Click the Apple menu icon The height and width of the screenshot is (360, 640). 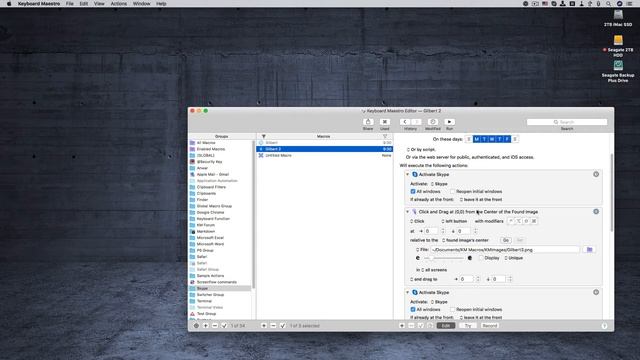click(x=9, y=4)
